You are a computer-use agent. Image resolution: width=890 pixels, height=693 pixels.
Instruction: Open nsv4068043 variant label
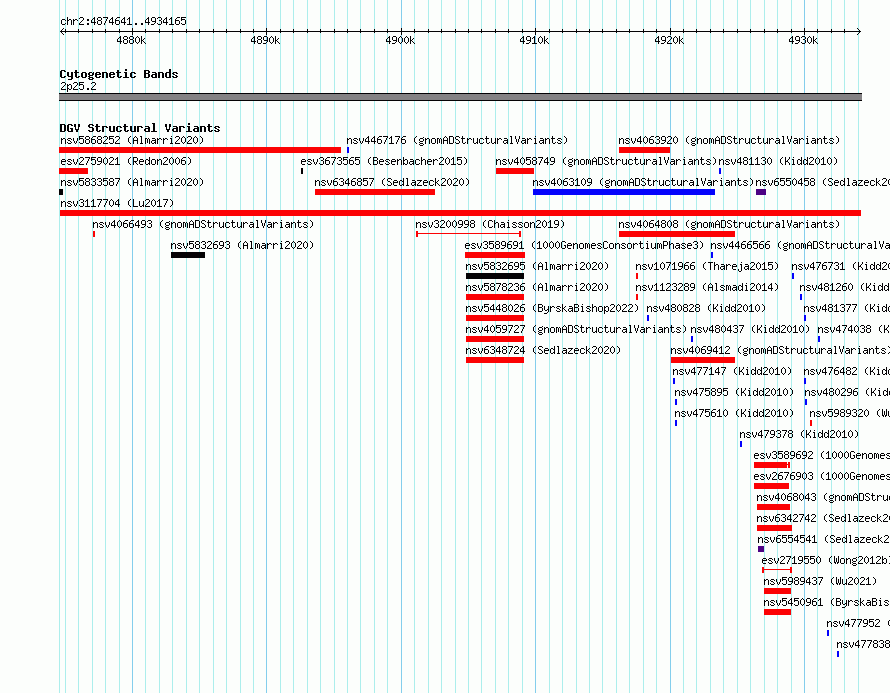823,497
